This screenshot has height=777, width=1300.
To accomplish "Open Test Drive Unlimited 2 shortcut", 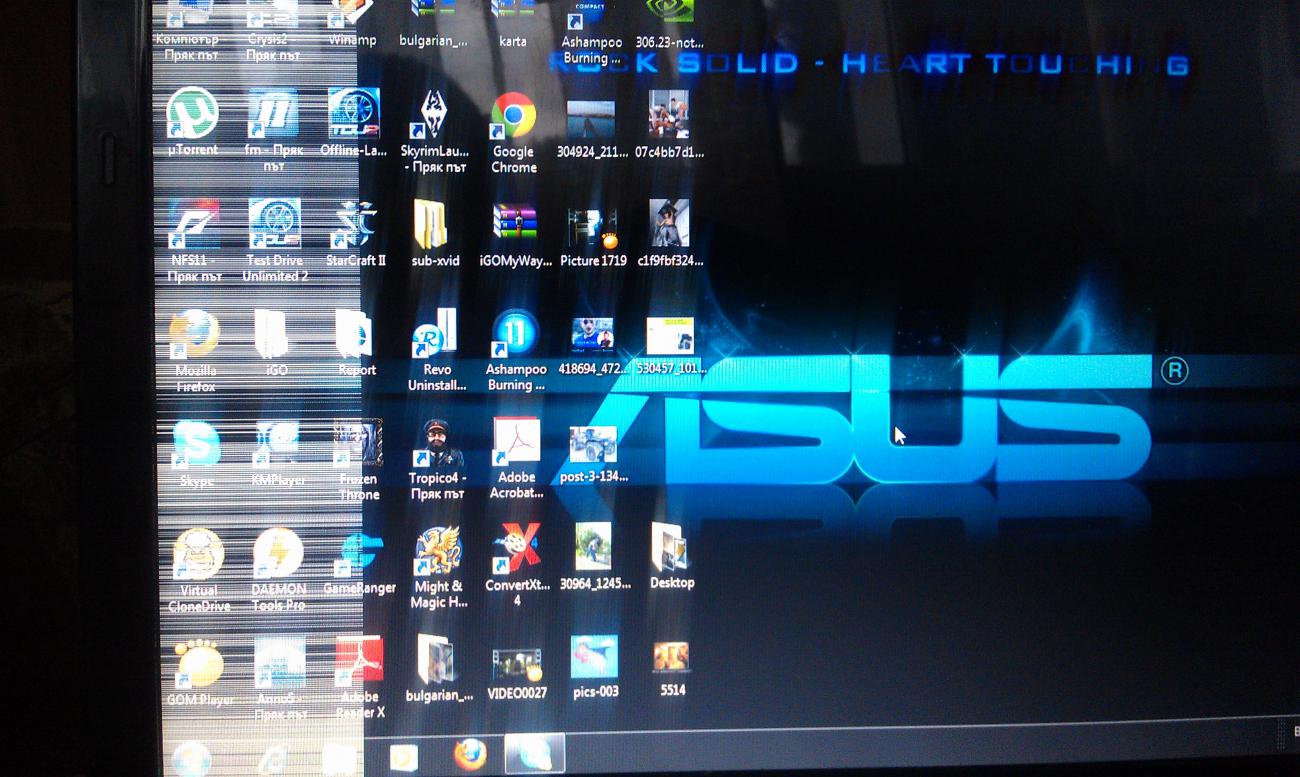I will [275, 226].
